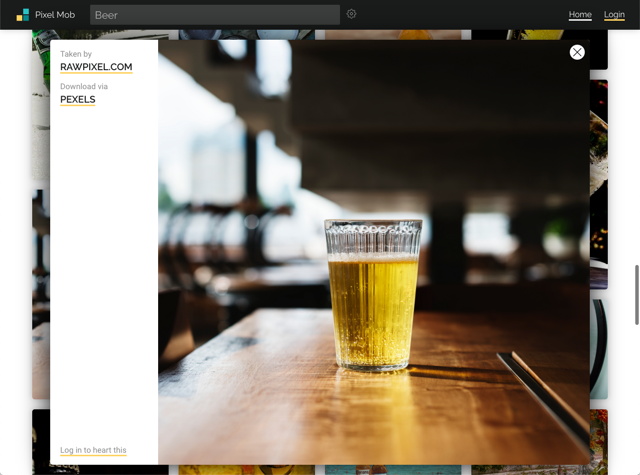The width and height of the screenshot is (640, 475).
Task: Focus the search field containing "Beer"
Action: coord(214,15)
